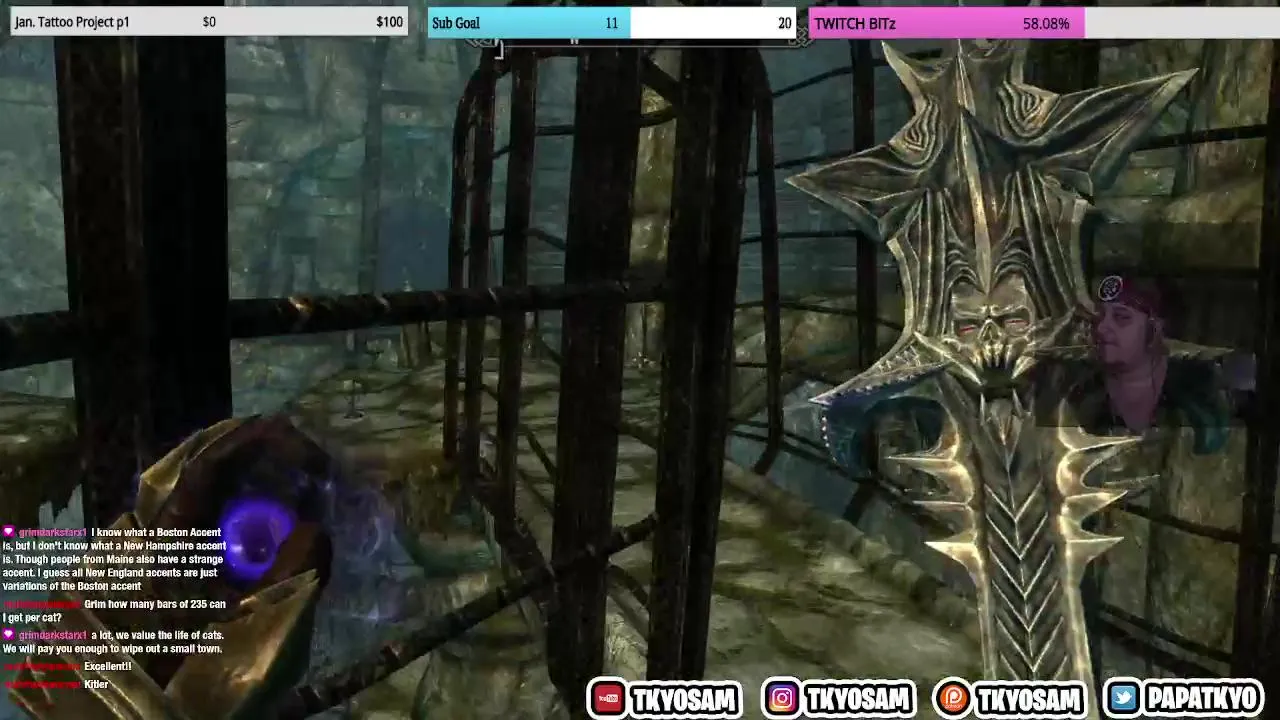
Task: Click the 'TWITCH BITz' label
Action: point(855,23)
